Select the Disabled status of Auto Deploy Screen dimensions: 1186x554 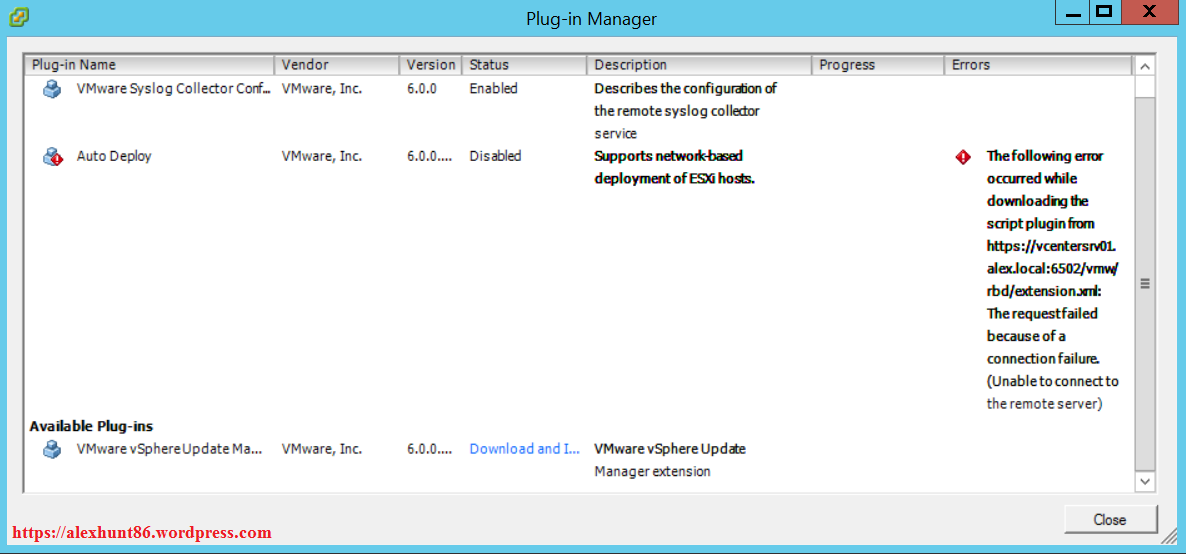coord(495,157)
